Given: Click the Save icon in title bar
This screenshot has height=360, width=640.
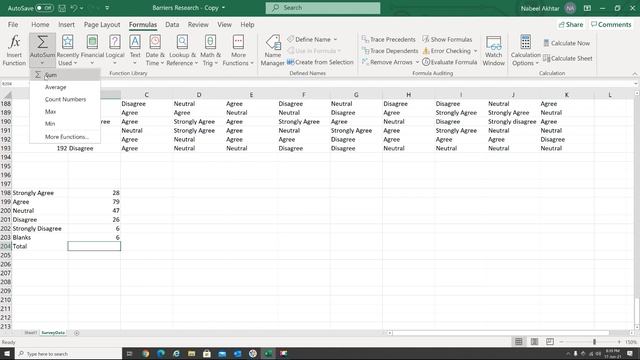Looking at the screenshot, I should (x=62, y=8).
